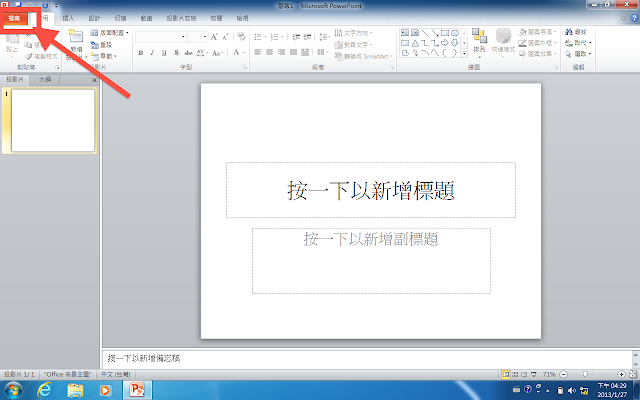Switch to the 切換 (Transitions) tab
The width and height of the screenshot is (640, 400).
(120, 18)
